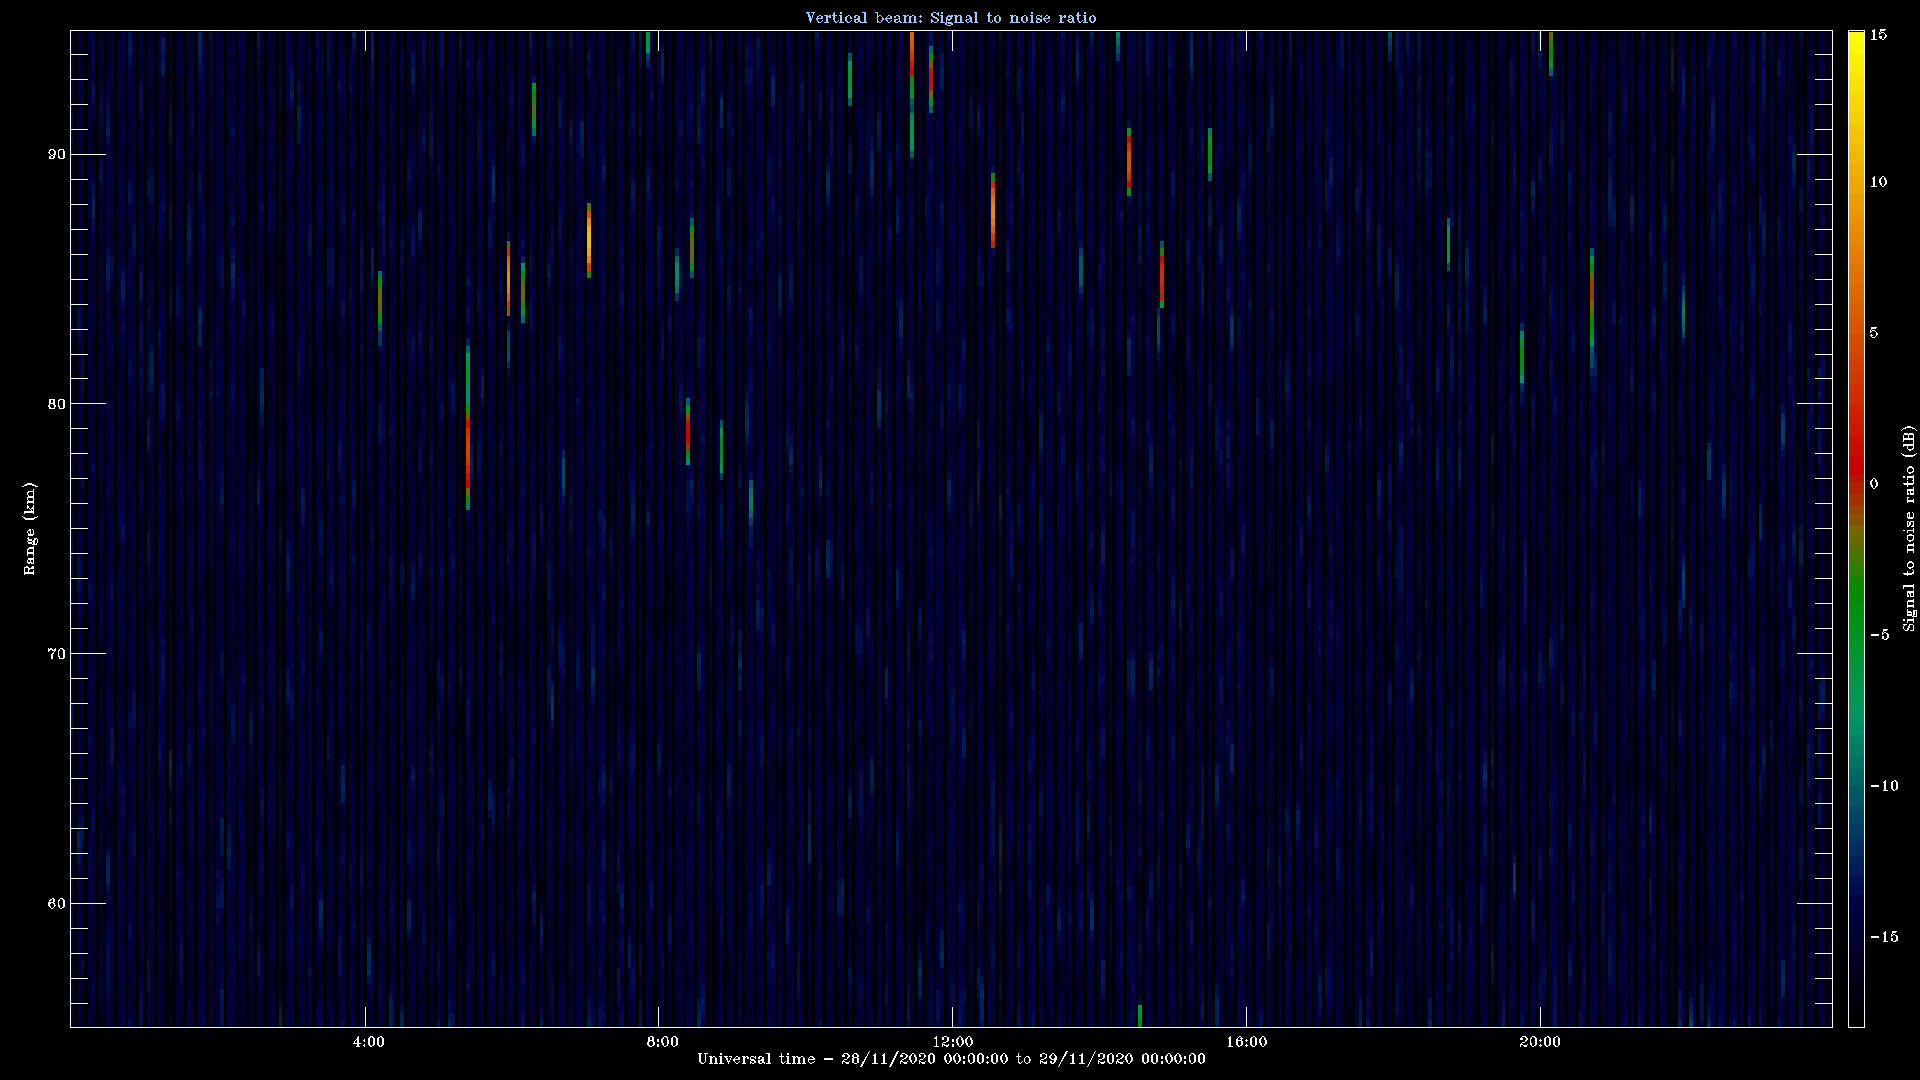Click the -5 dB colorbar tick label
1920x1080 pixels.
tap(1879, 635)
